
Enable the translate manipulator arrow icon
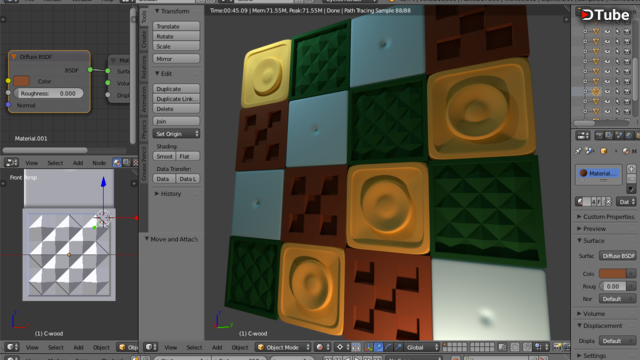378,347
